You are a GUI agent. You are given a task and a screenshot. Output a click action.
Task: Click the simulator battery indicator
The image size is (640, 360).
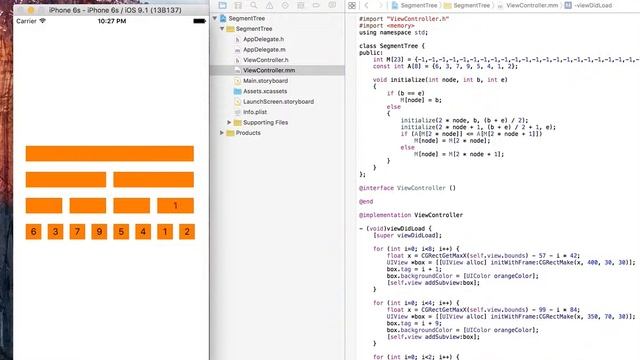coord(199,21)
